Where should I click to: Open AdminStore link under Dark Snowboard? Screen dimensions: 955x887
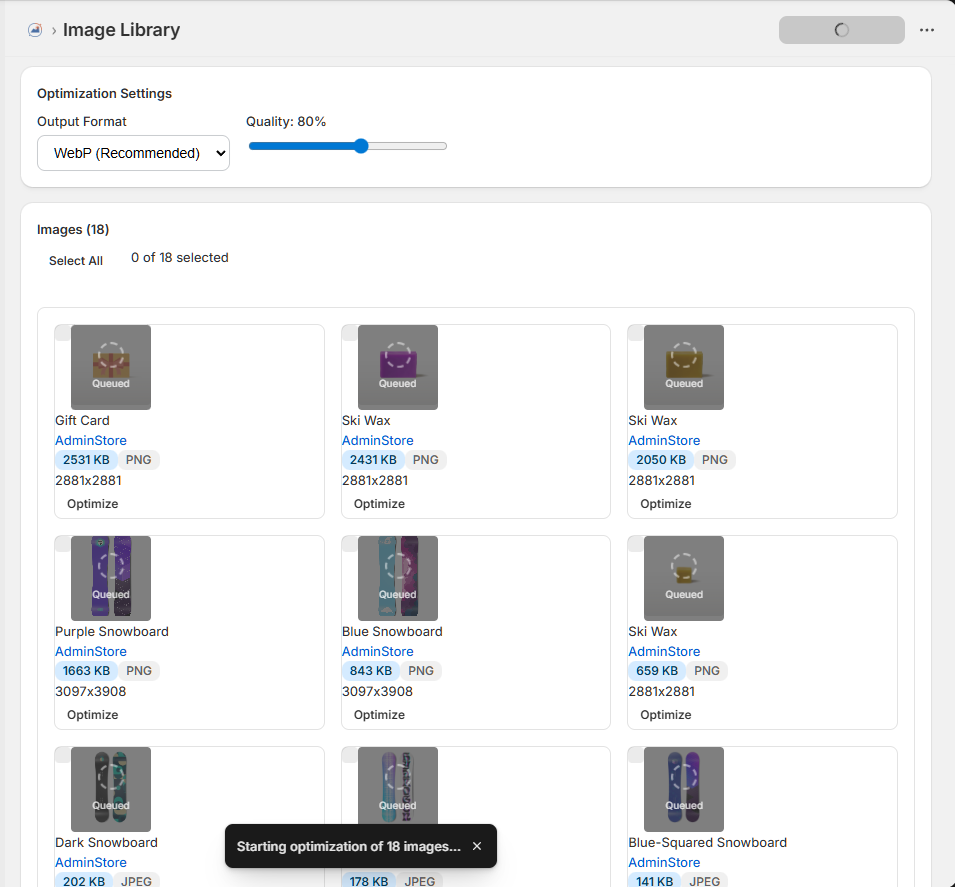91,862
